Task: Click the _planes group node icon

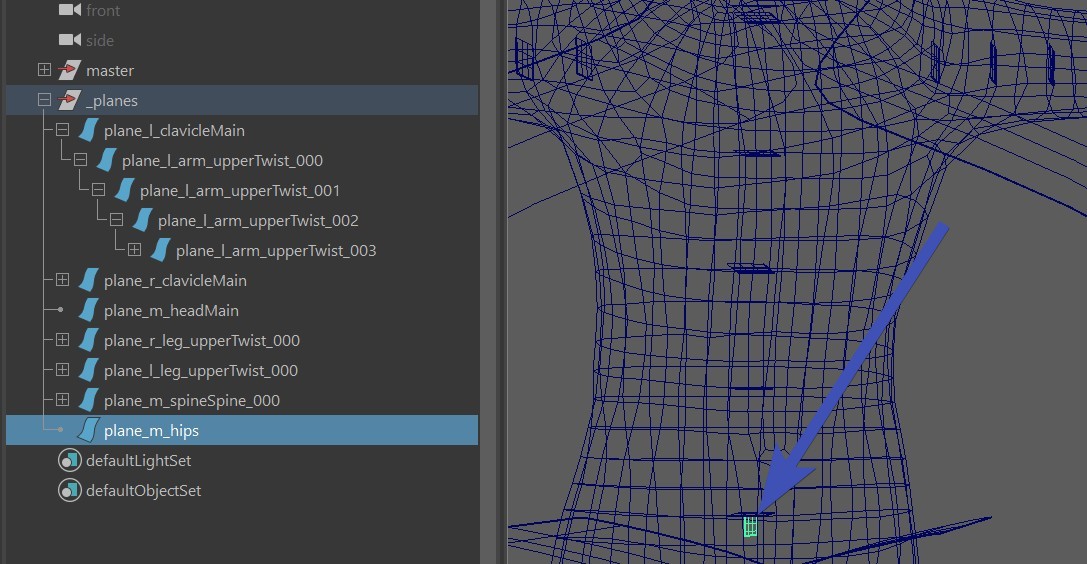Action: pos(69,100)
